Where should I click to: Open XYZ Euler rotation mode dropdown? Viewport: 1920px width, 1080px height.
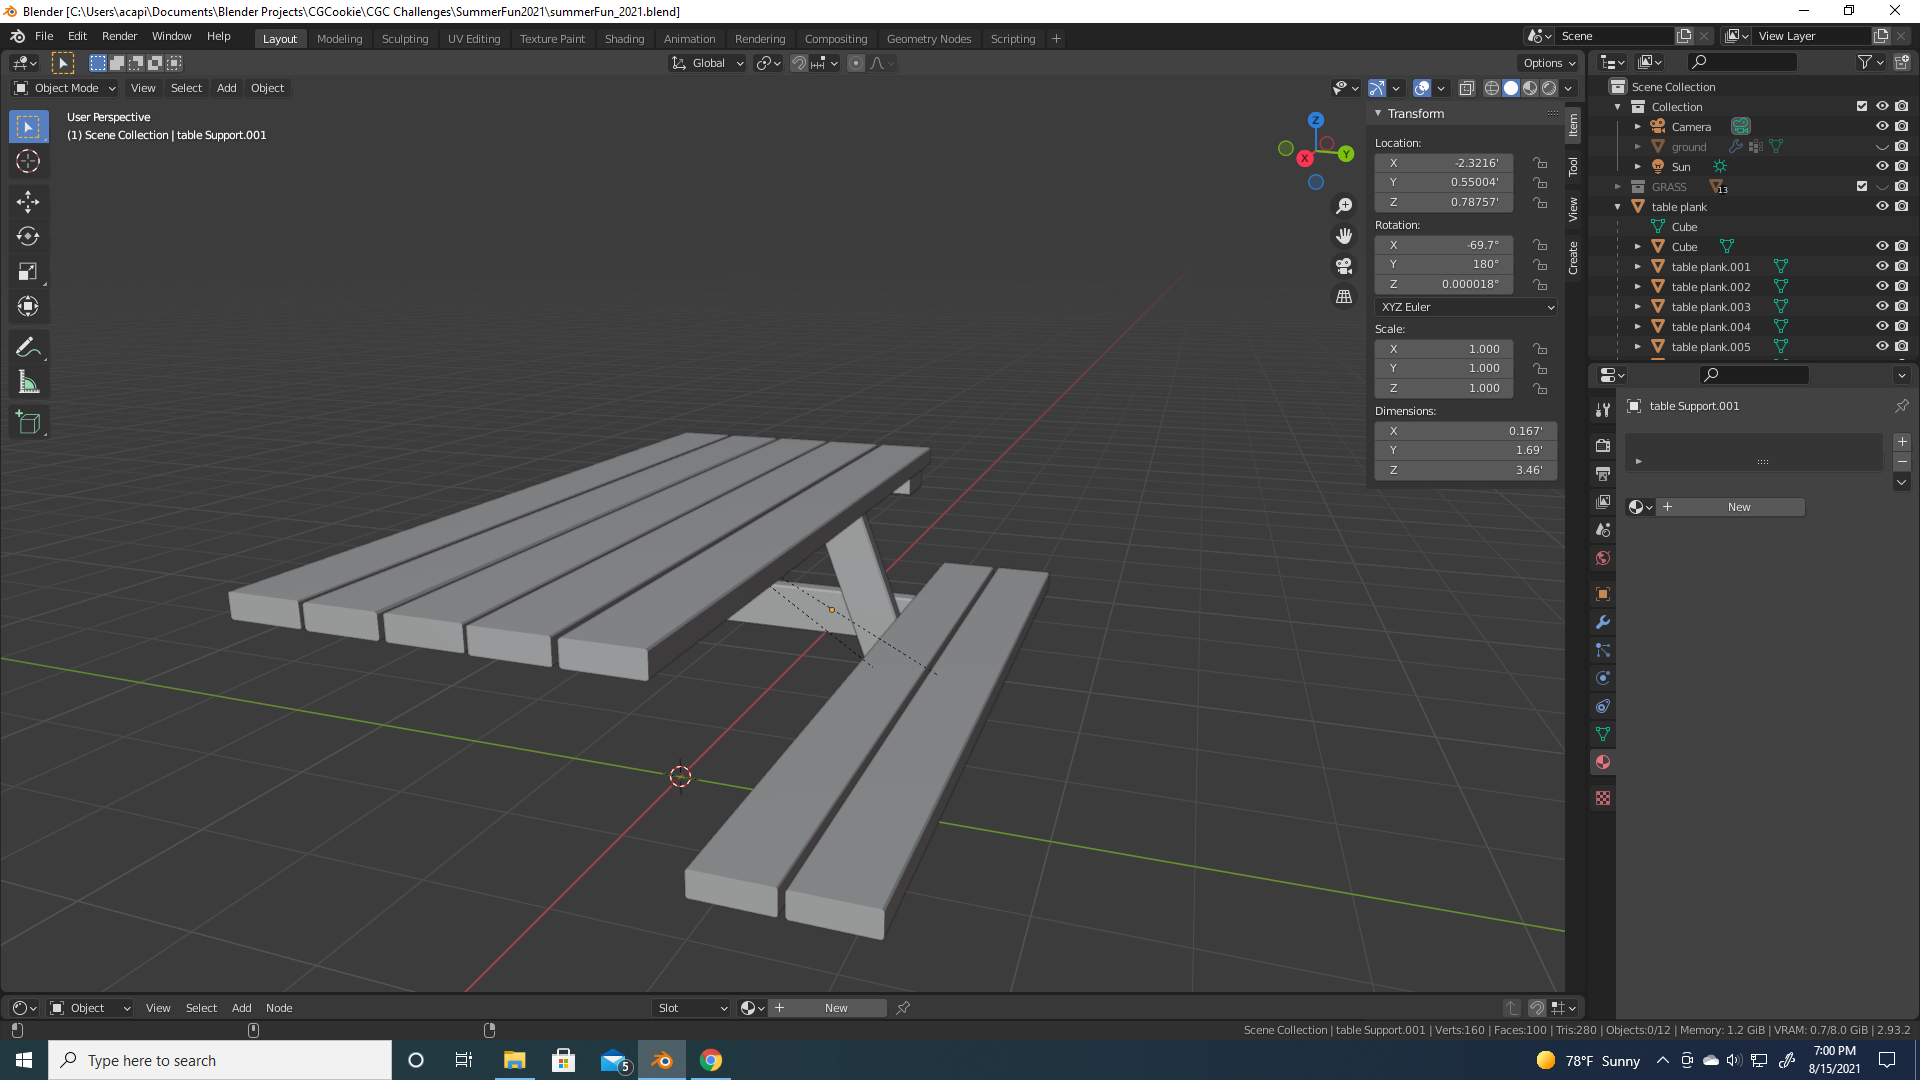(1465, 307)
